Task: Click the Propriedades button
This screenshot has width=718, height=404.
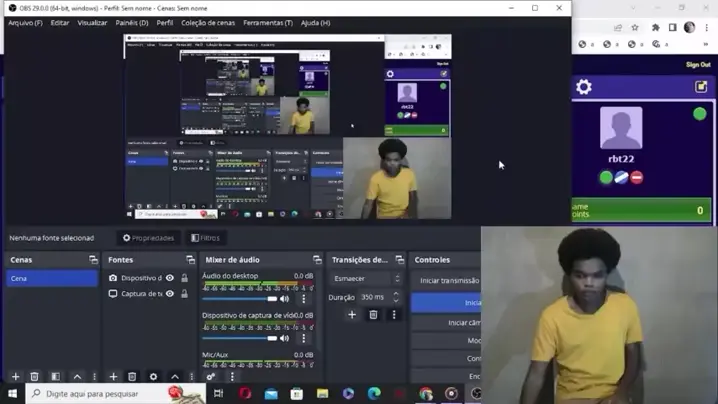Action: [148, 238]
